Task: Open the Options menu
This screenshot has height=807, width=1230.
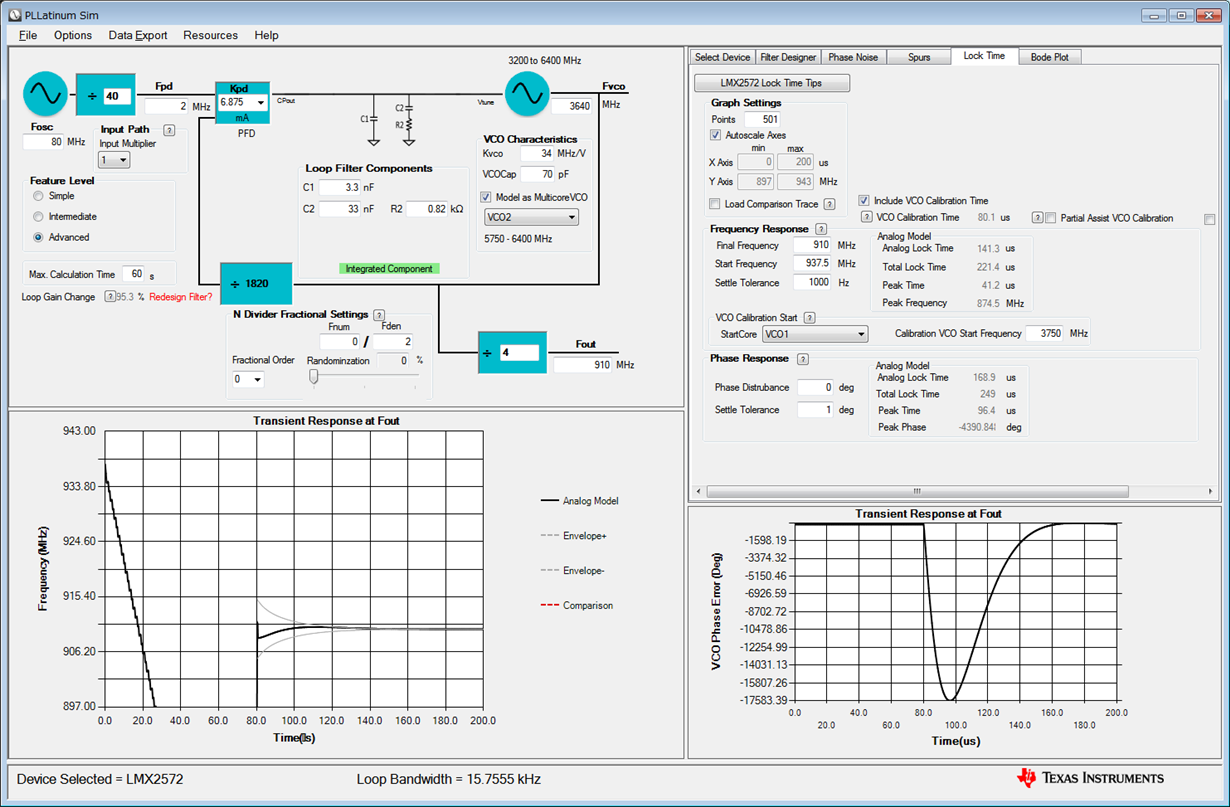Action: click(x=73, y=35)
